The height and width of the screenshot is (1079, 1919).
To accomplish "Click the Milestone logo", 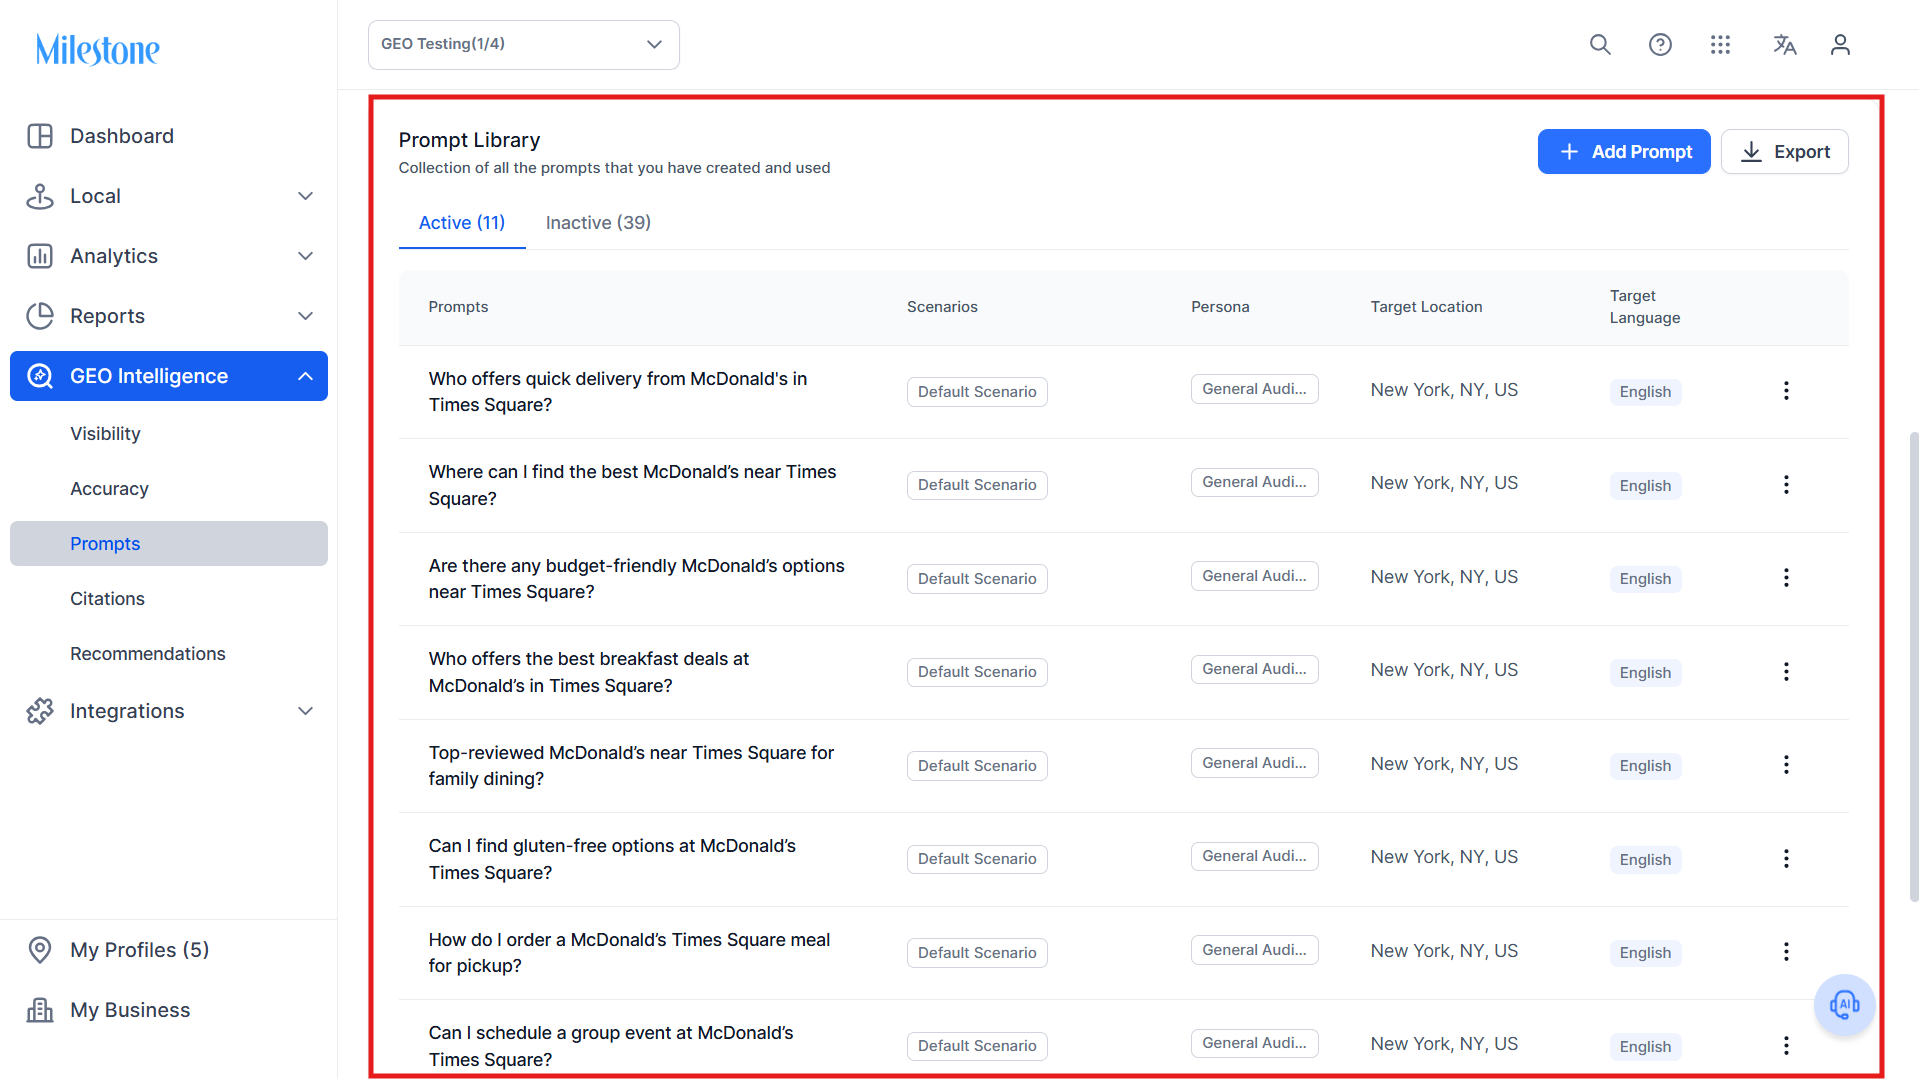I will [x=97, y=49].
